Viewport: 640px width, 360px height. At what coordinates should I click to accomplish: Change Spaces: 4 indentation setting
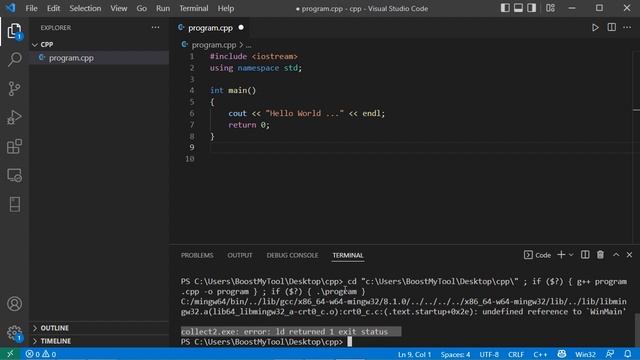(x=455, y=354)
